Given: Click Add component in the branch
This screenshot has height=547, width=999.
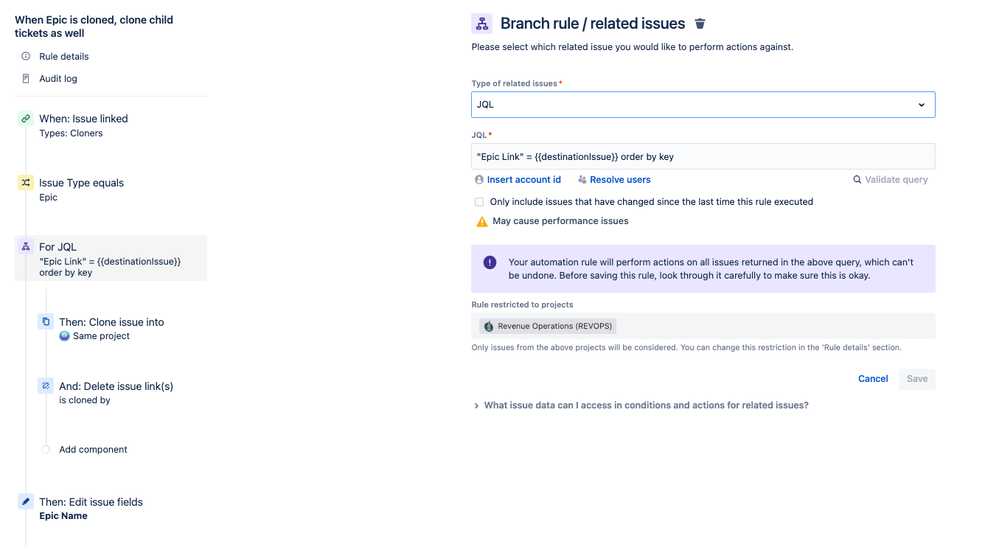Looking at the screenshot, I should 93,450.
